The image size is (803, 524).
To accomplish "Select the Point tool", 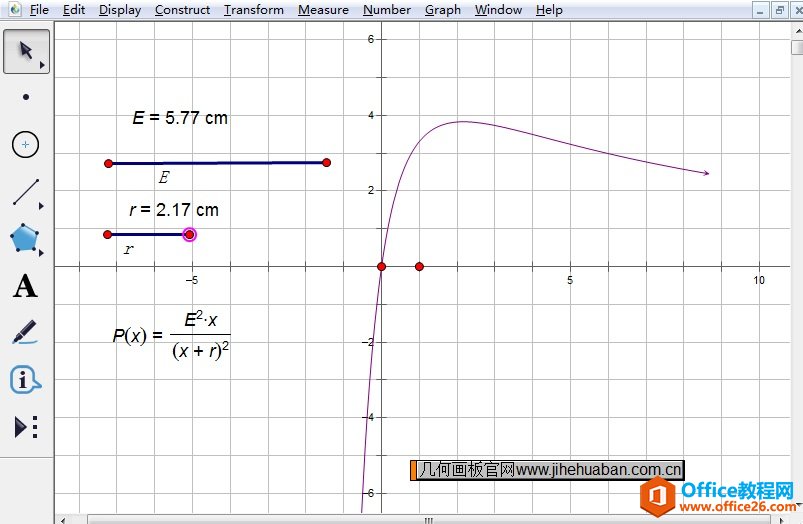I will coord(26,97).
